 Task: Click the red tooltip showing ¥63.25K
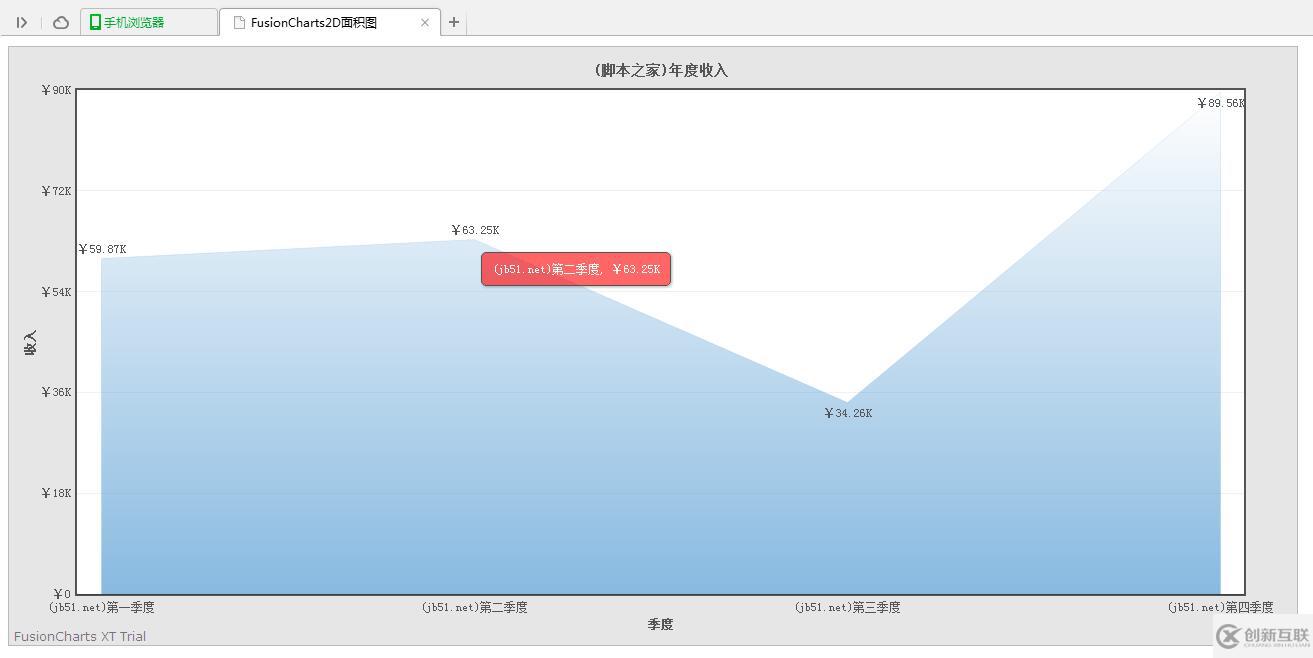[575, 268]
